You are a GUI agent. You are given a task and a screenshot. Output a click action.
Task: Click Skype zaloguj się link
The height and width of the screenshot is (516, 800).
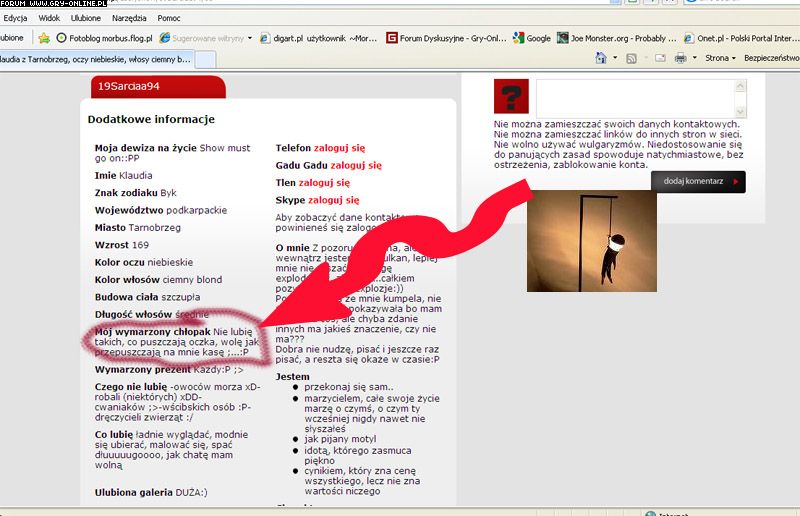(334, 200)
